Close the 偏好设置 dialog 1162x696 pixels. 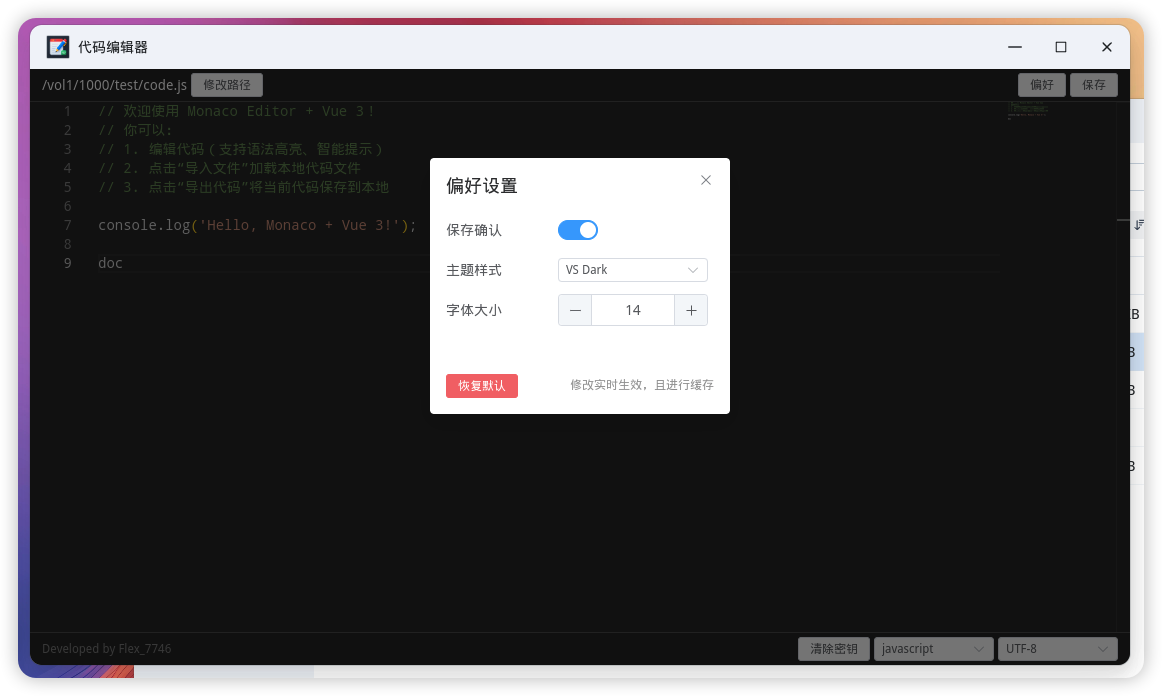pyautogui.click(x=706, y=180)
